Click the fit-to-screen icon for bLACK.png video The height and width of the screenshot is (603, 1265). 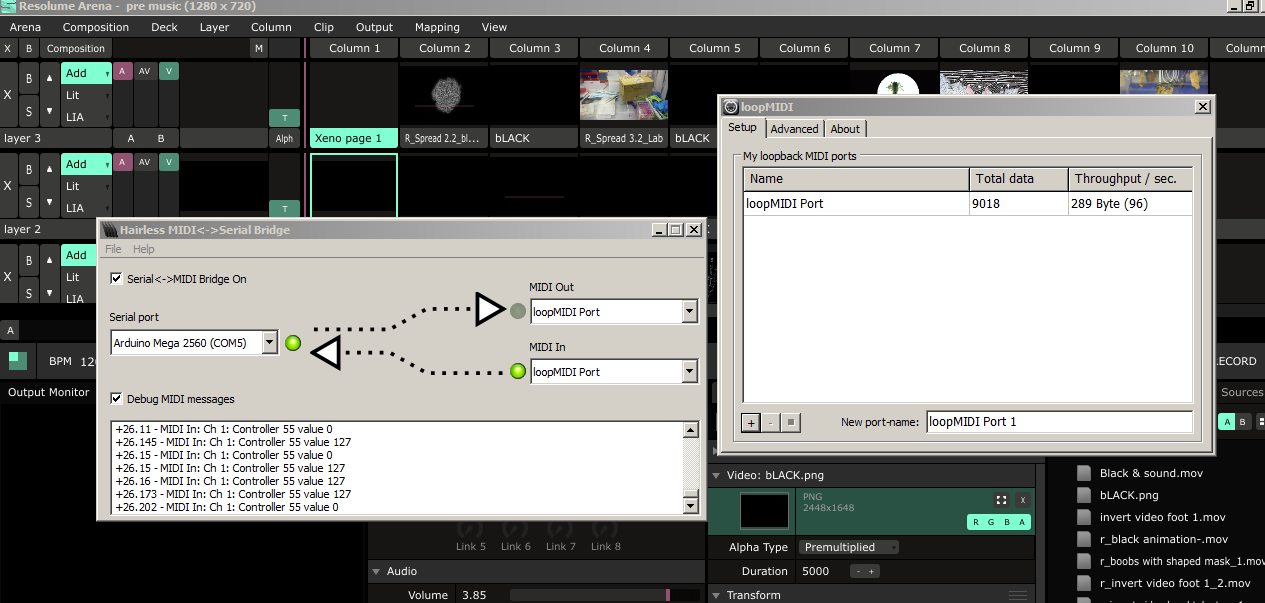tap(1000, 500)
